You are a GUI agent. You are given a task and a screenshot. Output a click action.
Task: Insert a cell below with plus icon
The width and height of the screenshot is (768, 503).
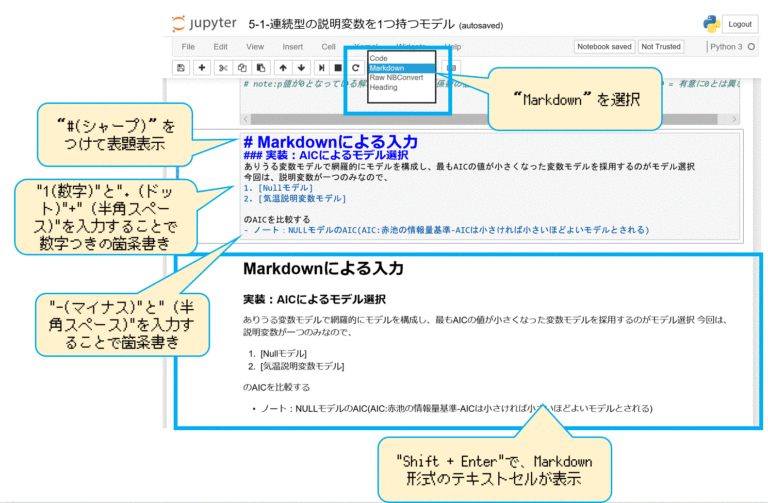(x=202, y=67)
